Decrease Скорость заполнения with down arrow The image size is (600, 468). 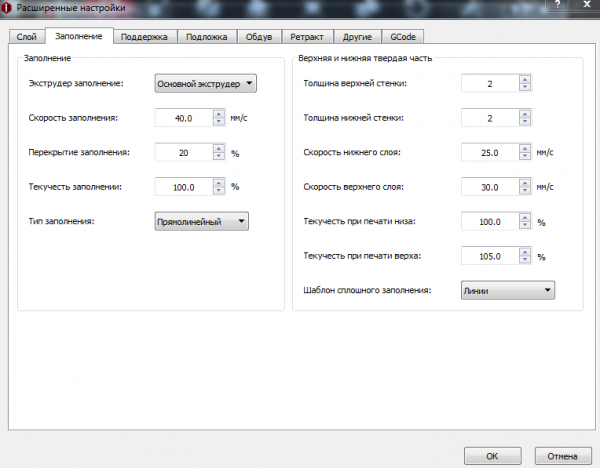pyautogui.click(x=219, y=122)
